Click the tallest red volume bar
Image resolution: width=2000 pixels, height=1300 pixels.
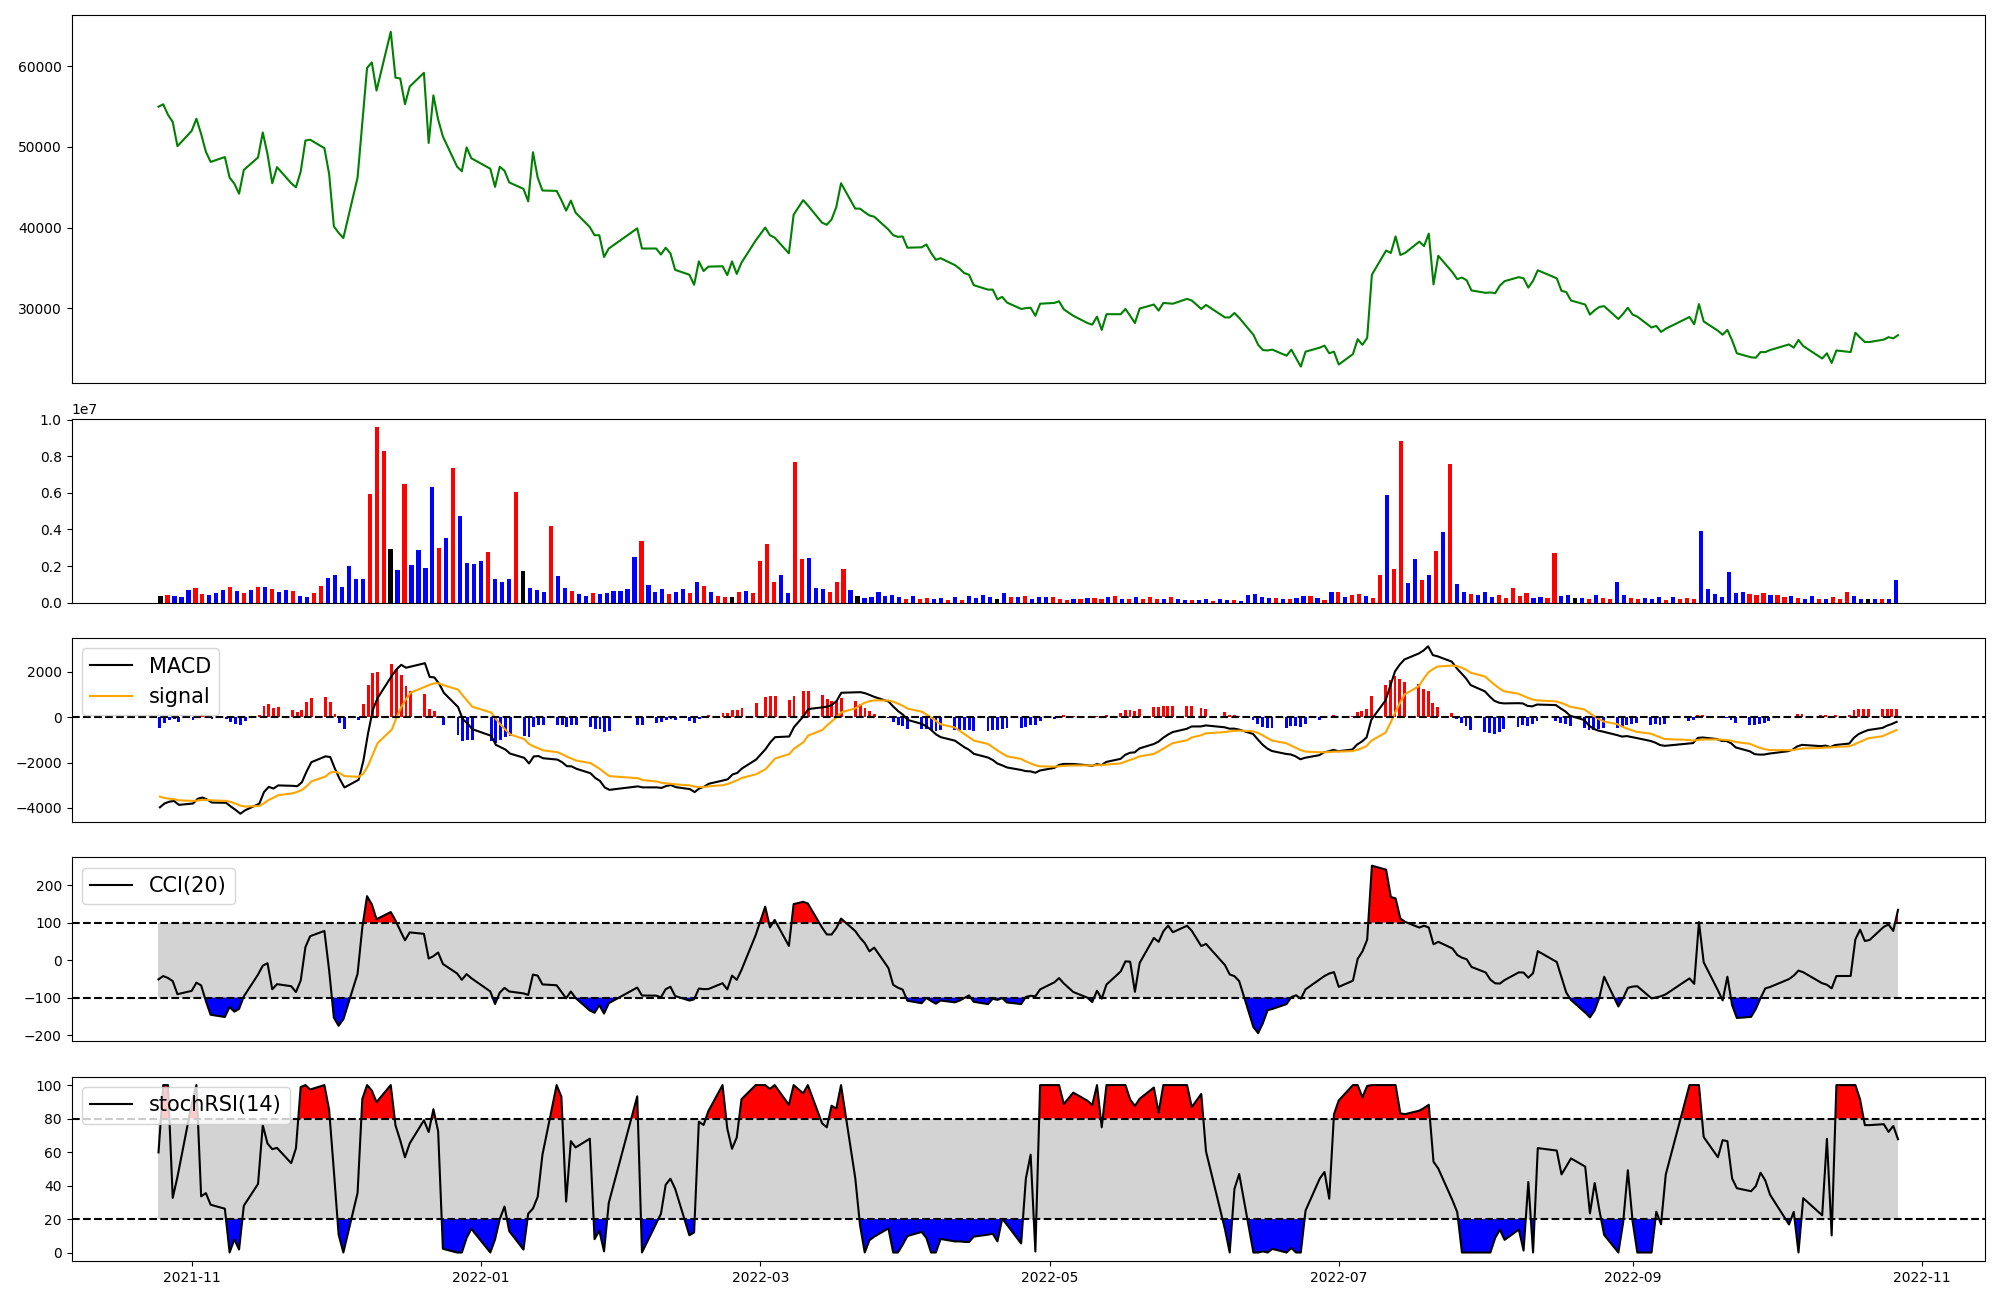(x=377, y=515)
